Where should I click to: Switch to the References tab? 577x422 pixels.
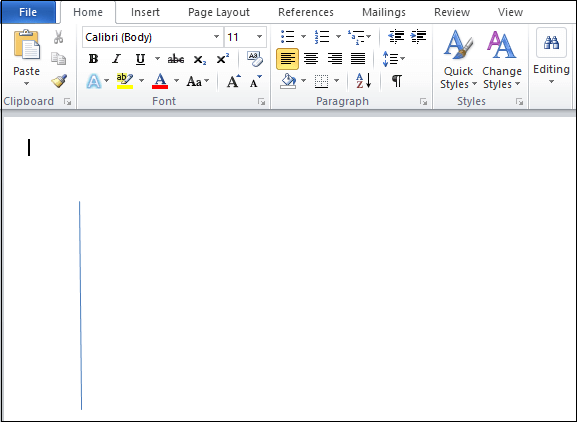(x=306, y=12)
